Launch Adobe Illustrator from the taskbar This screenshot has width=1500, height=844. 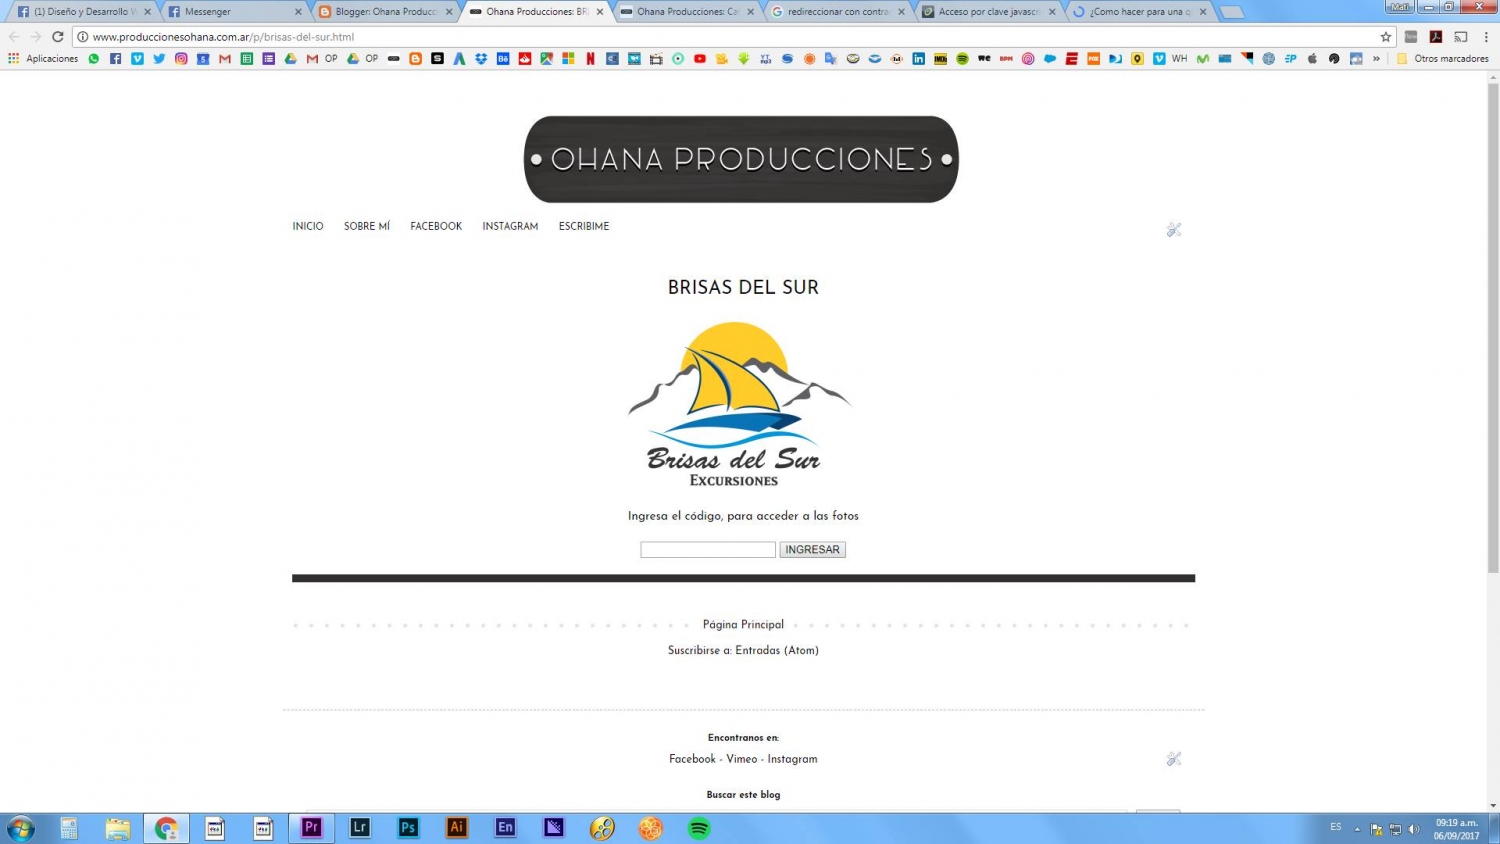(x=457, y=827)
